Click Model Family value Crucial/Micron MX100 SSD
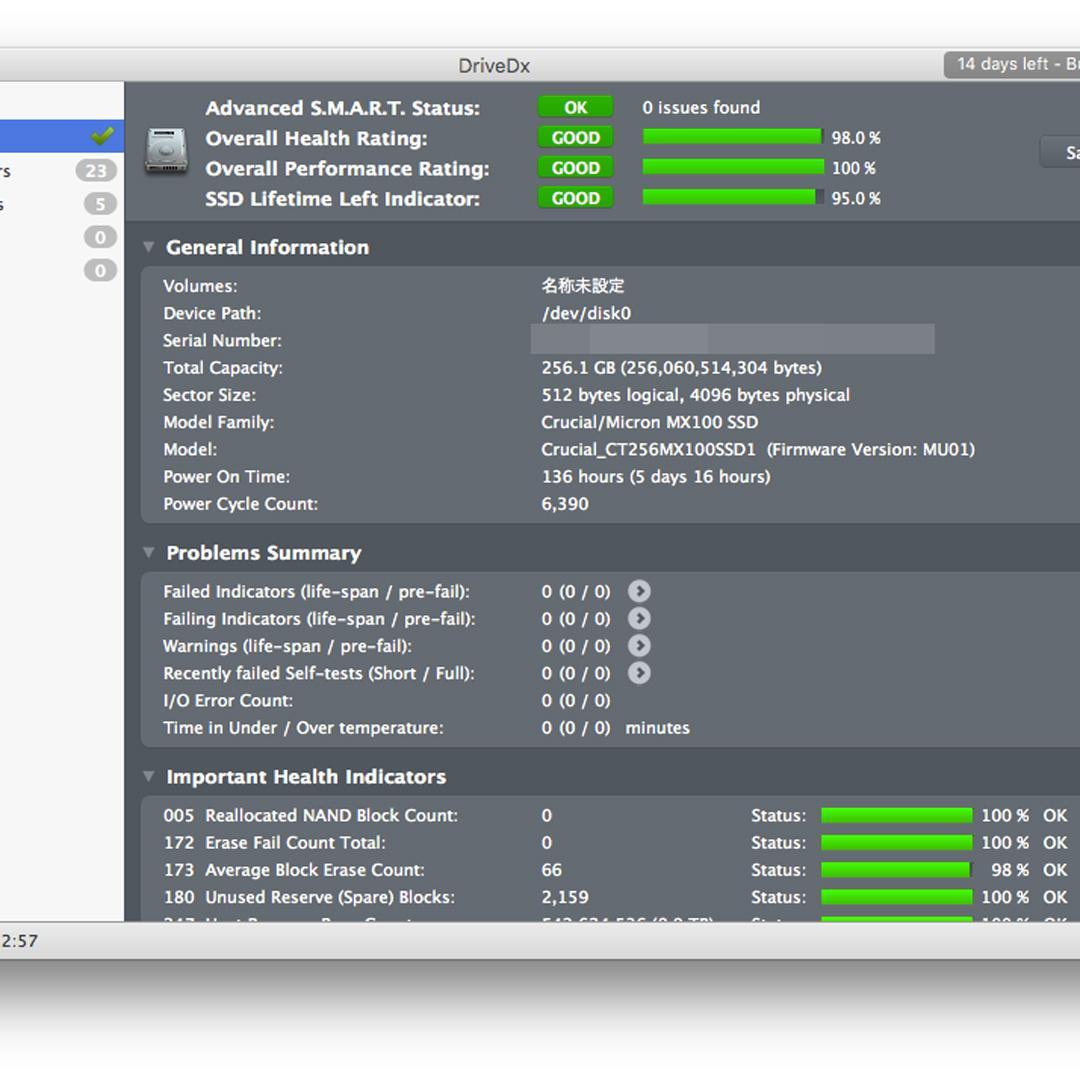Image resolution: width=1080 pixels, height=1080 pixels. [x=650, y=422]
